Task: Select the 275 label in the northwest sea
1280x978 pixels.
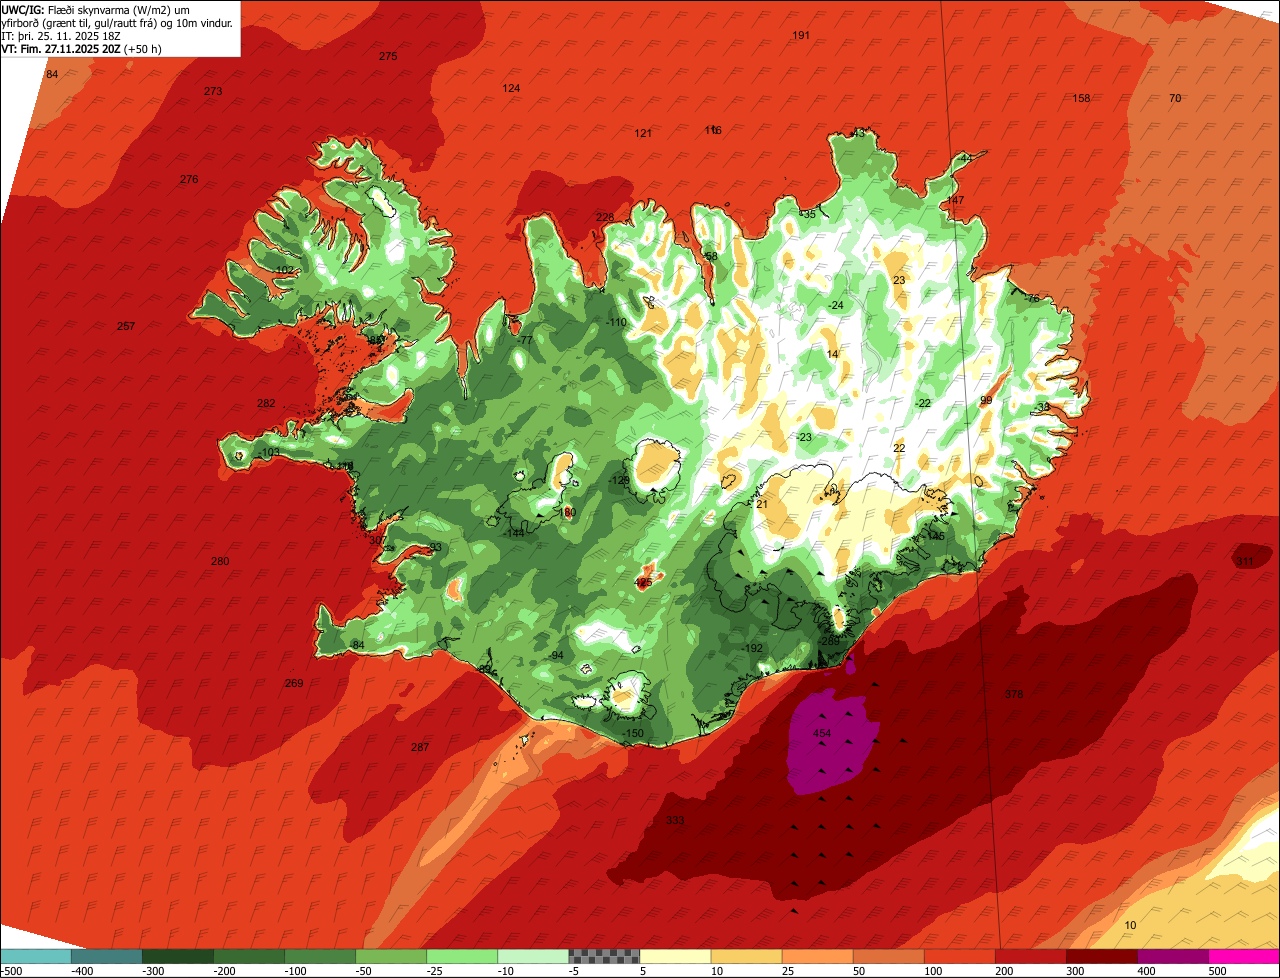Action: coord(388,56)
